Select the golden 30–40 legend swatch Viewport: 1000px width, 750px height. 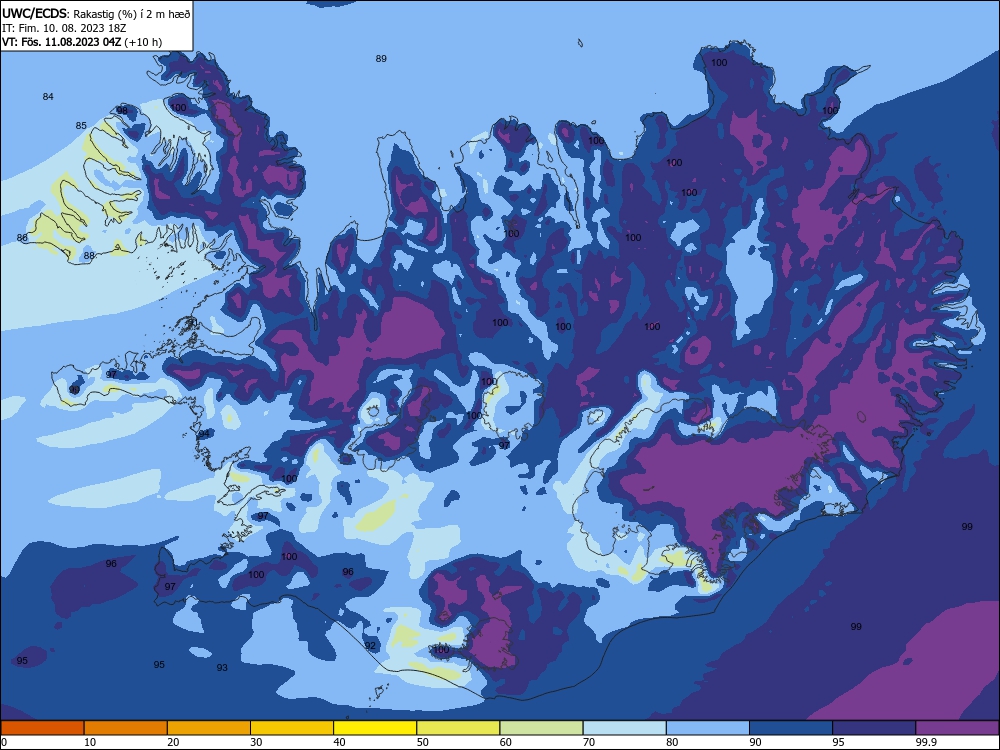tap(292, 728)
